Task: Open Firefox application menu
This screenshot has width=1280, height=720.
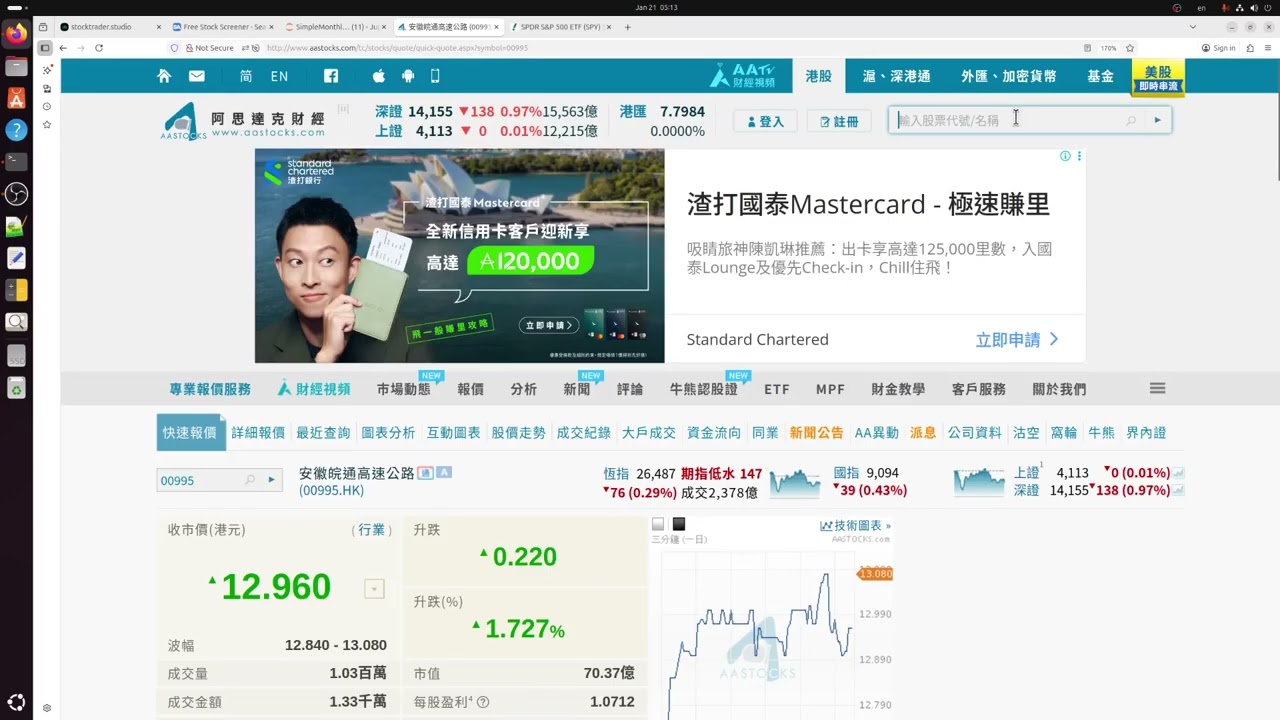Action: (x=1267, y=48)
